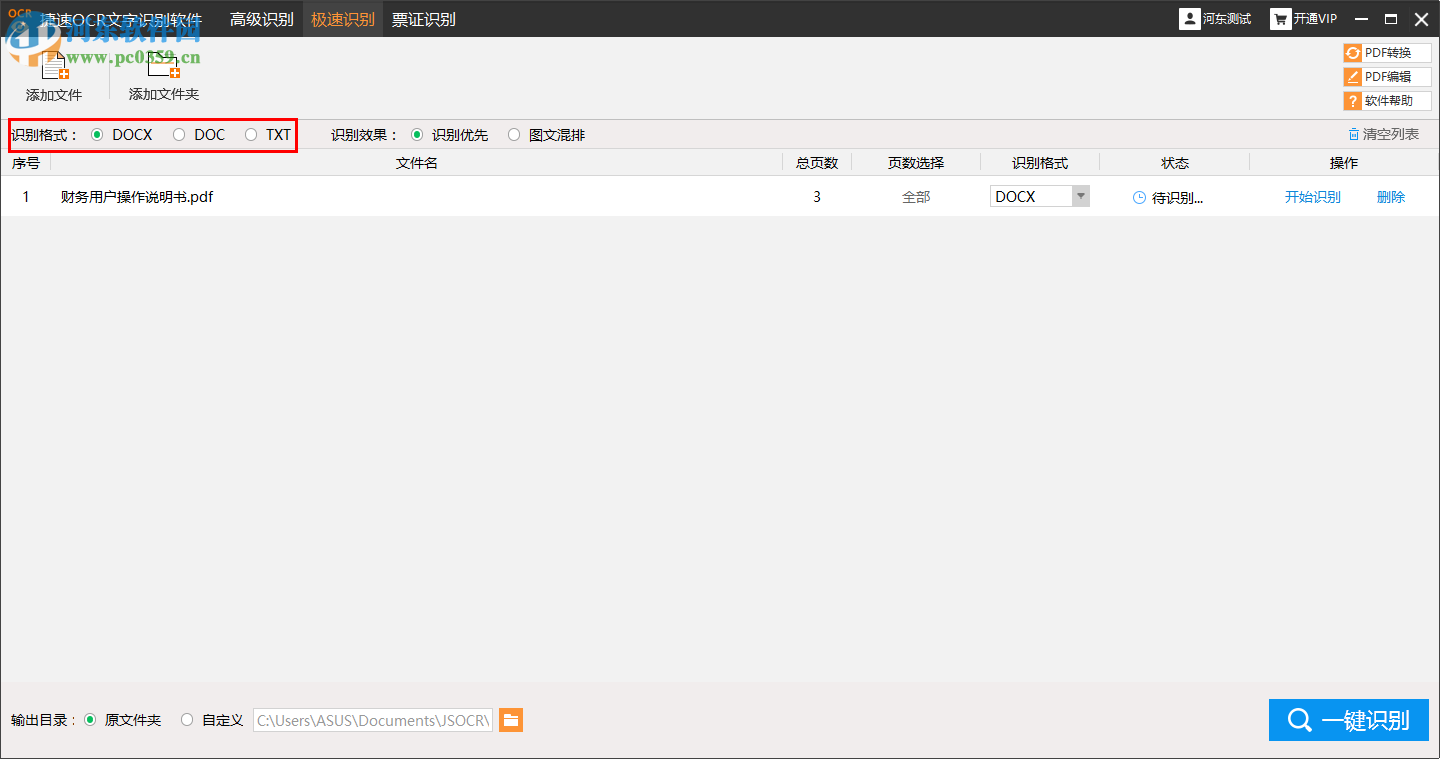
Task: Open 软件帮助 software help
Action: pos(1387,100)
